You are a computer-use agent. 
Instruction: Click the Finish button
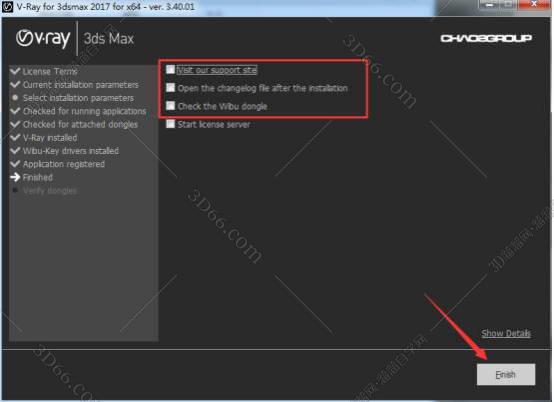[506, 374]
